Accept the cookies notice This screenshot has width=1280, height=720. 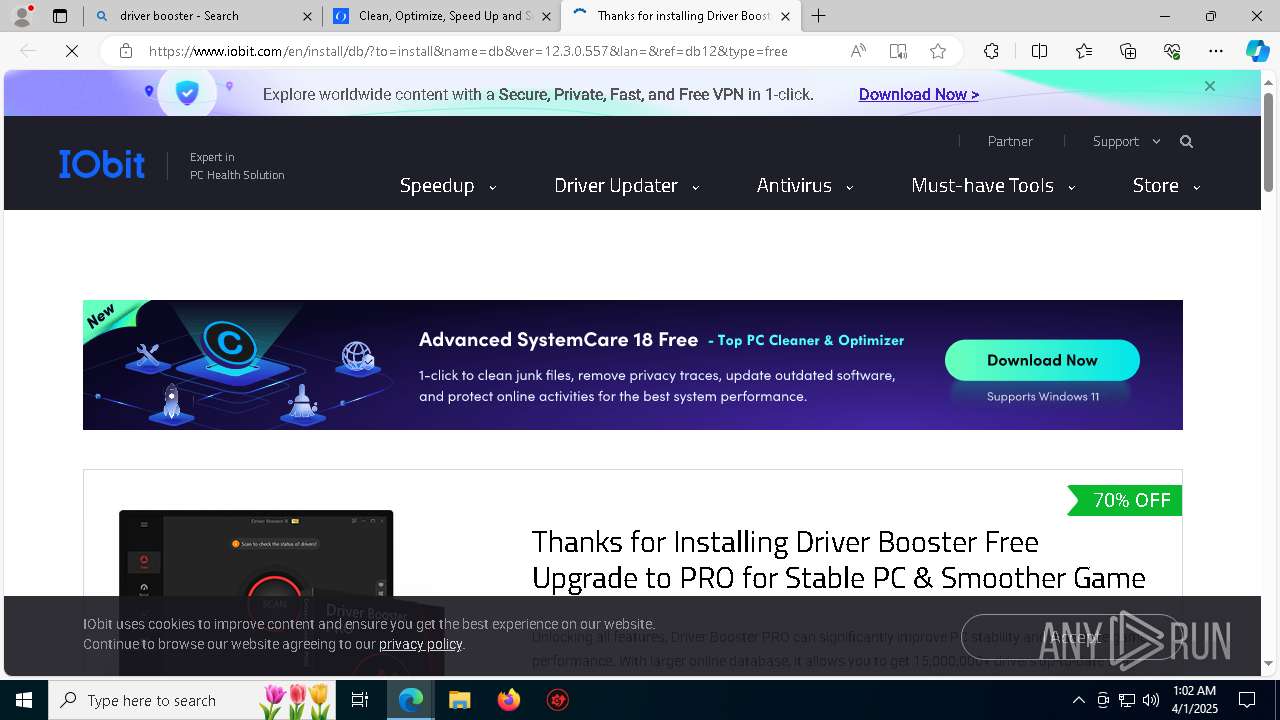[x=1073, y=637]
